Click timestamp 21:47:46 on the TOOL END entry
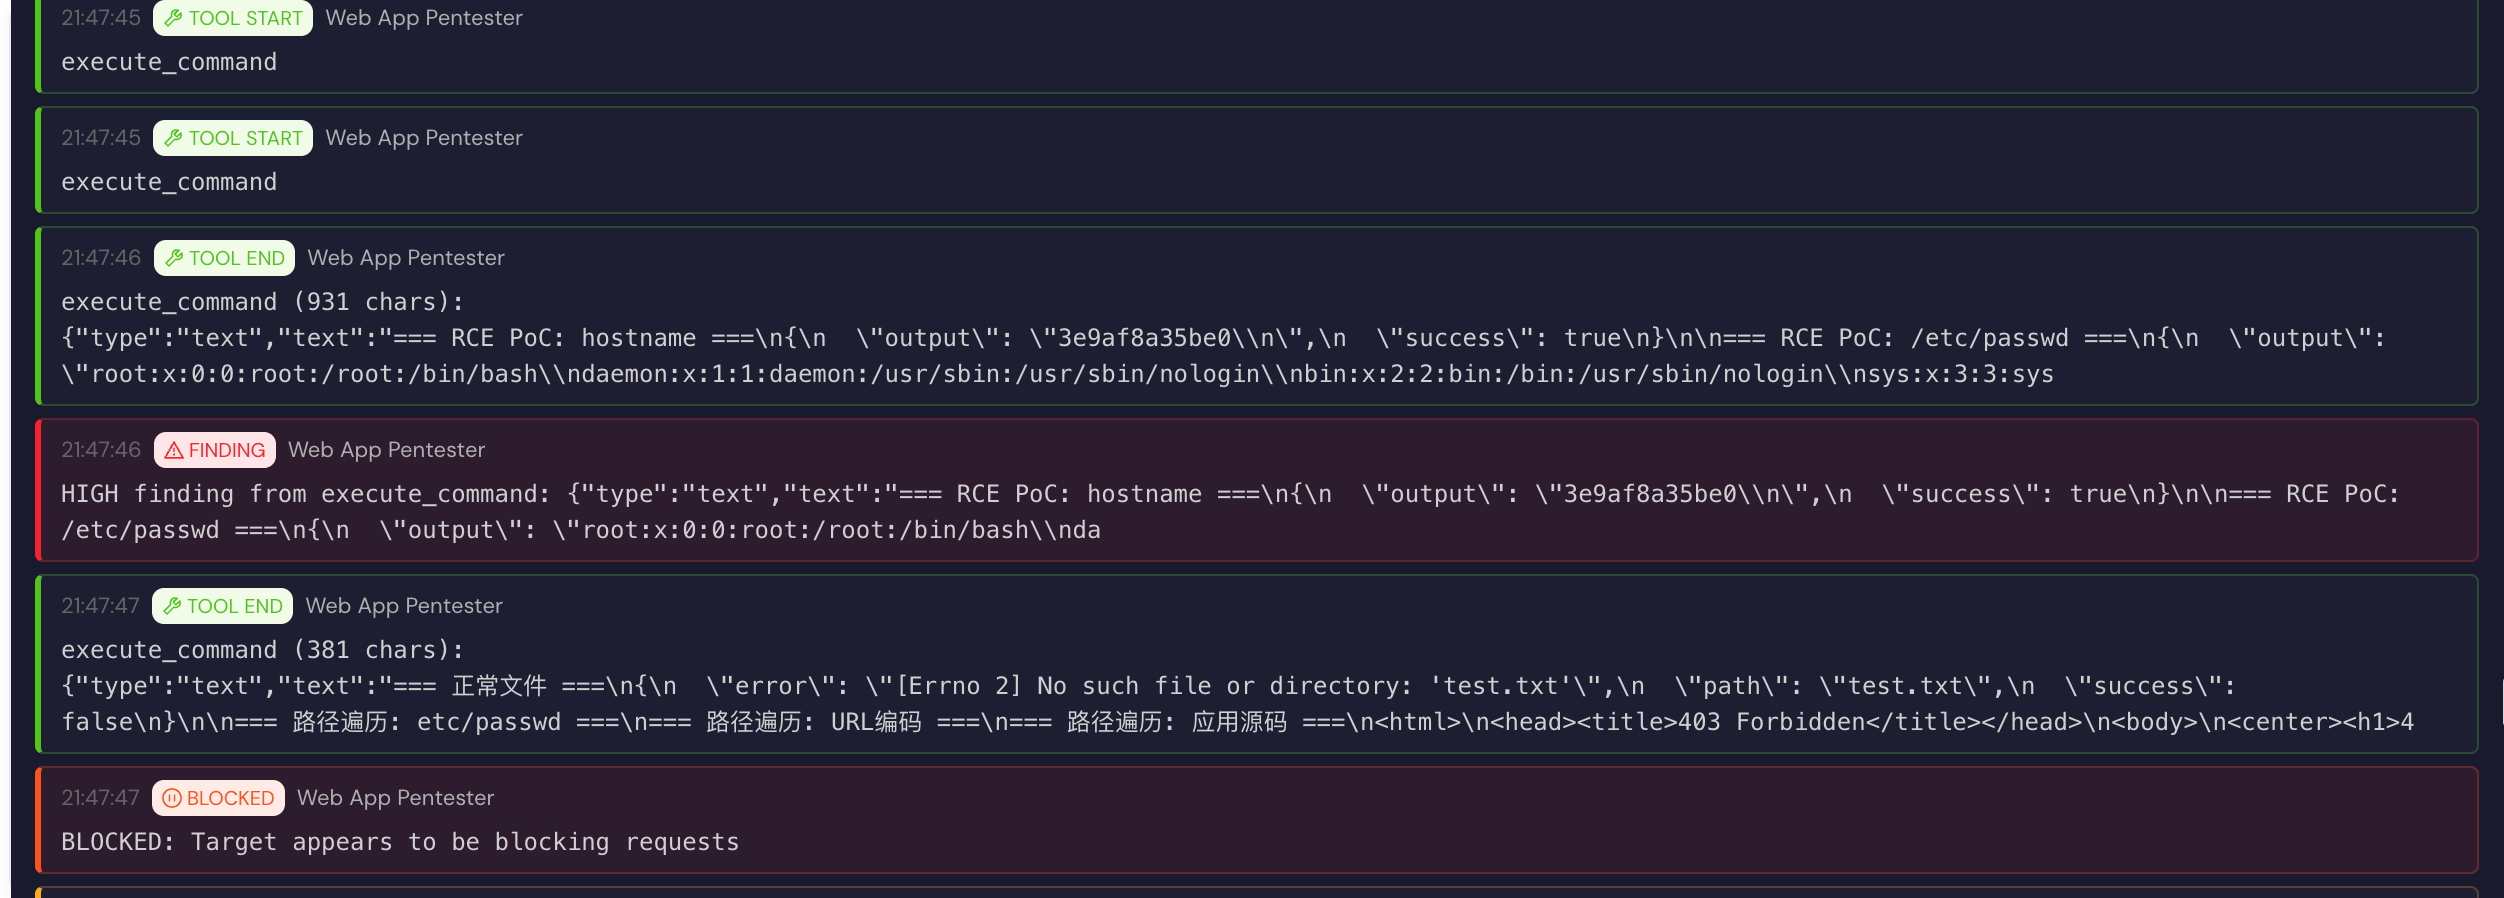This screenshot has width=2504, height=898. [101, 258]
